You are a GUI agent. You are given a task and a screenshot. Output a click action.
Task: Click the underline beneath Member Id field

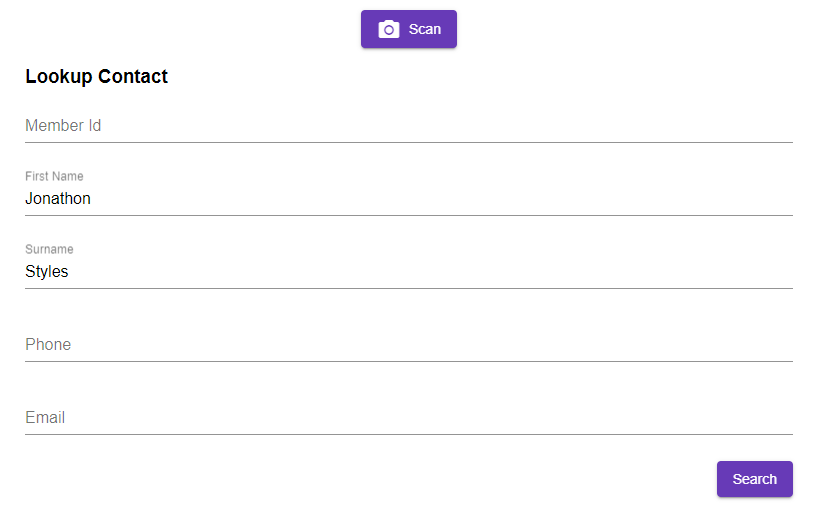click(x=409, y=142)
